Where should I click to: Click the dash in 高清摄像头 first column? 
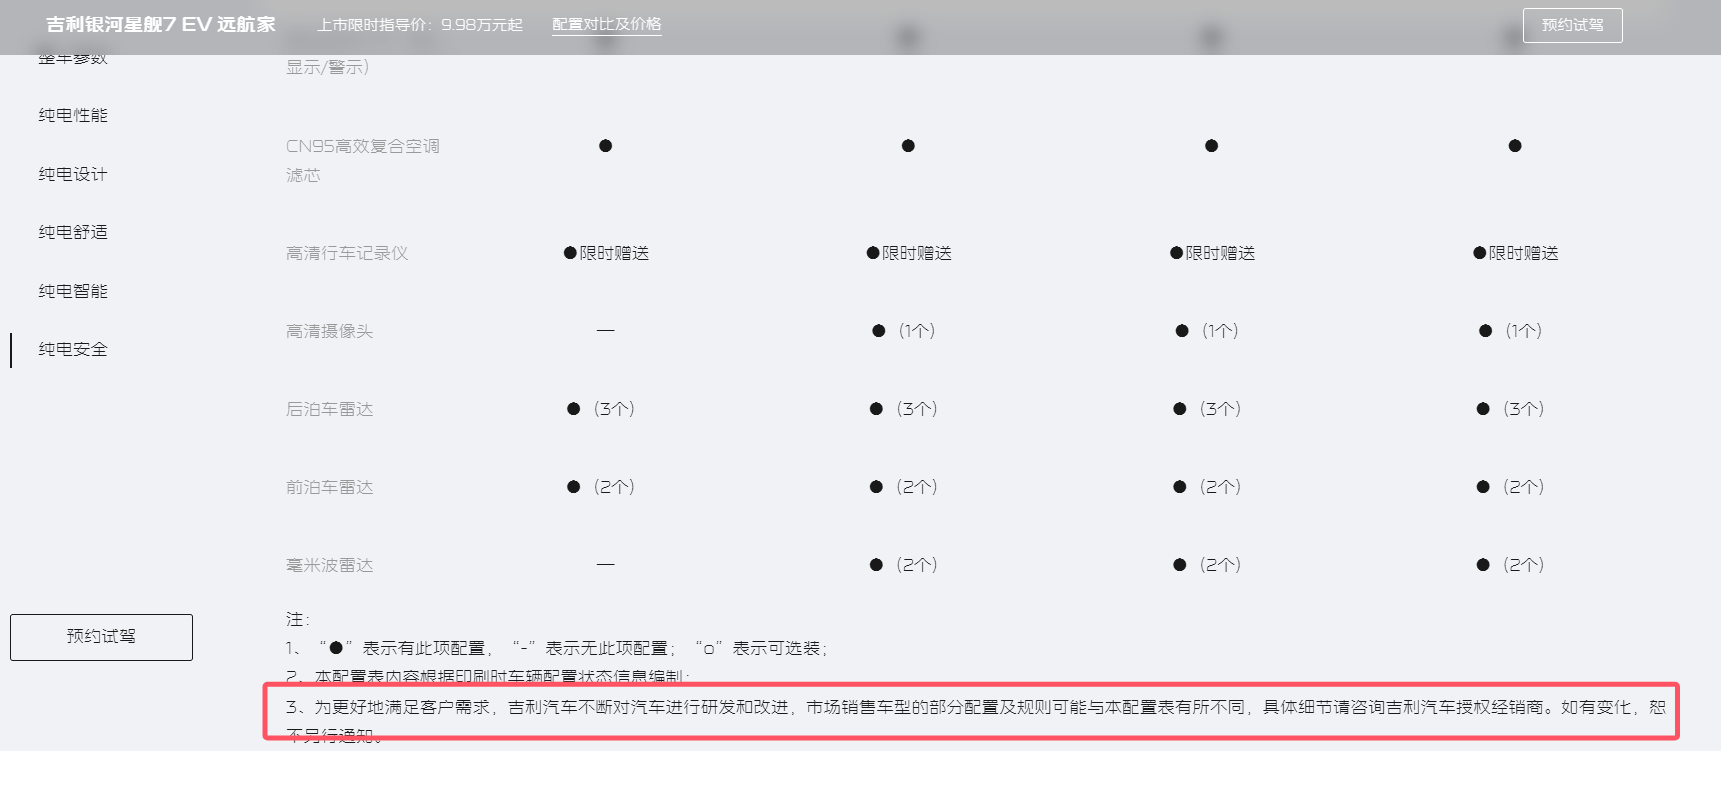pos(605,330)
